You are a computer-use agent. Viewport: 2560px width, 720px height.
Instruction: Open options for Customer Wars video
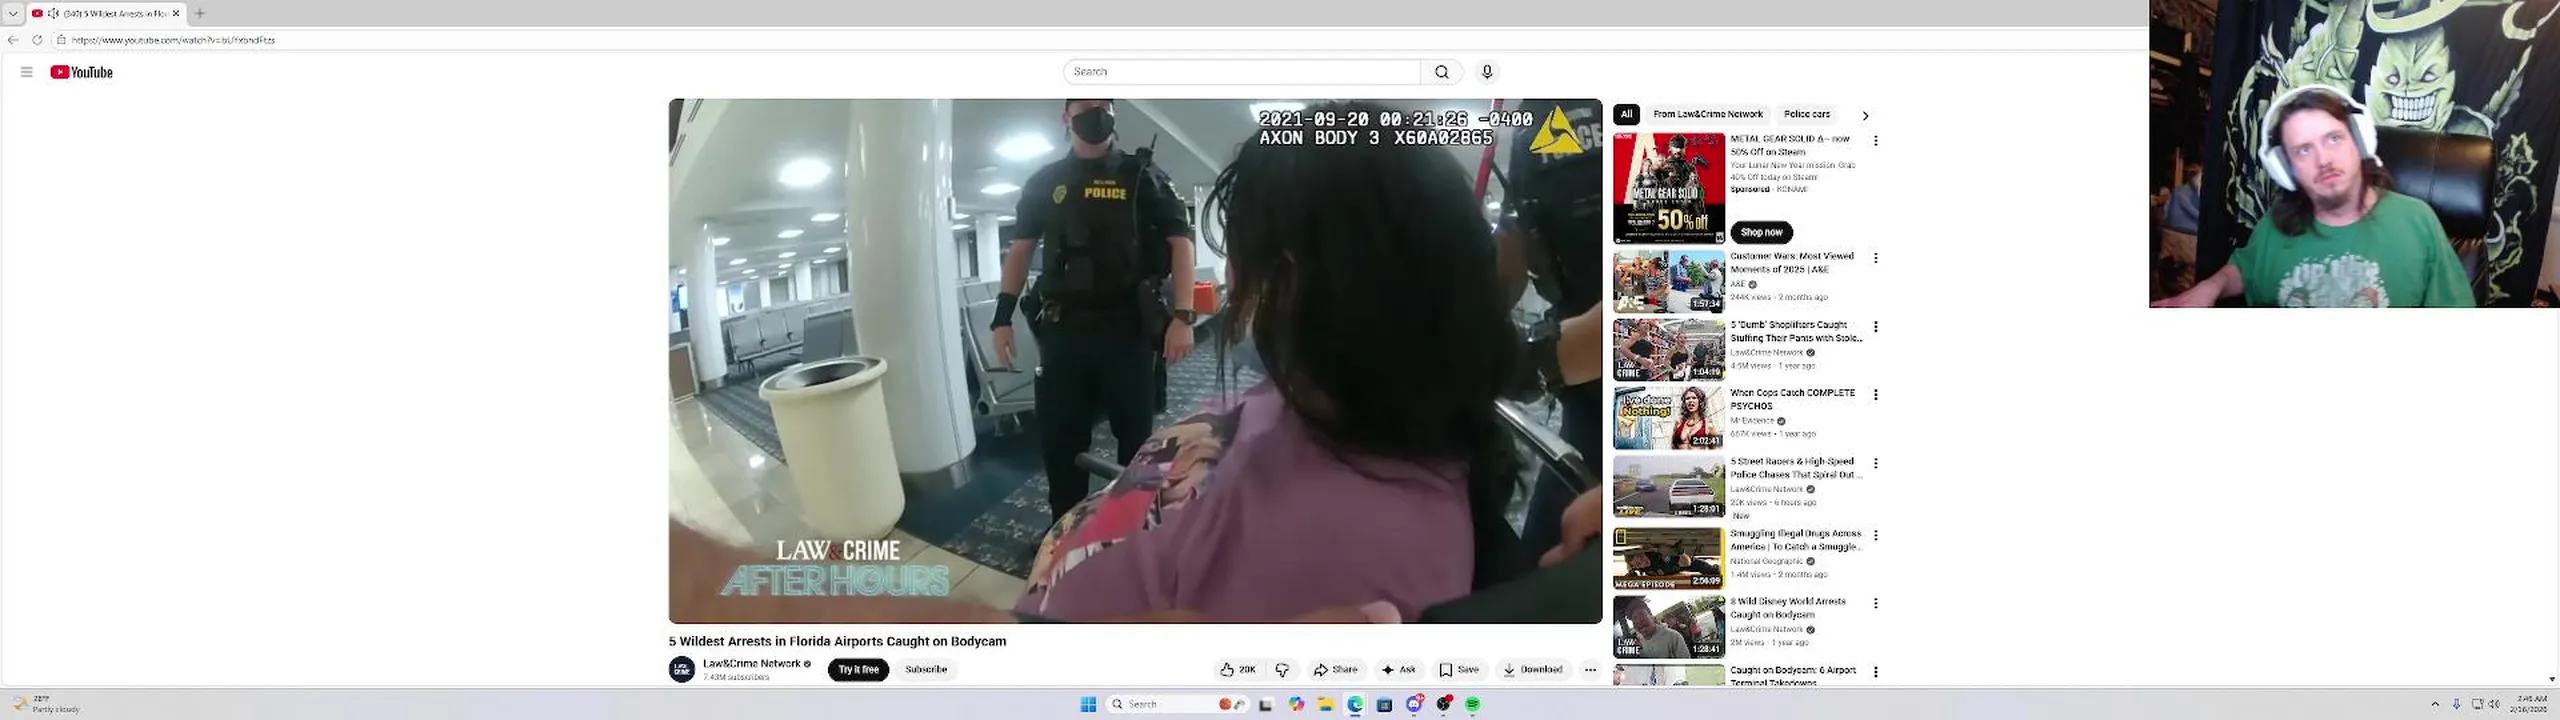click(1876, 258)
